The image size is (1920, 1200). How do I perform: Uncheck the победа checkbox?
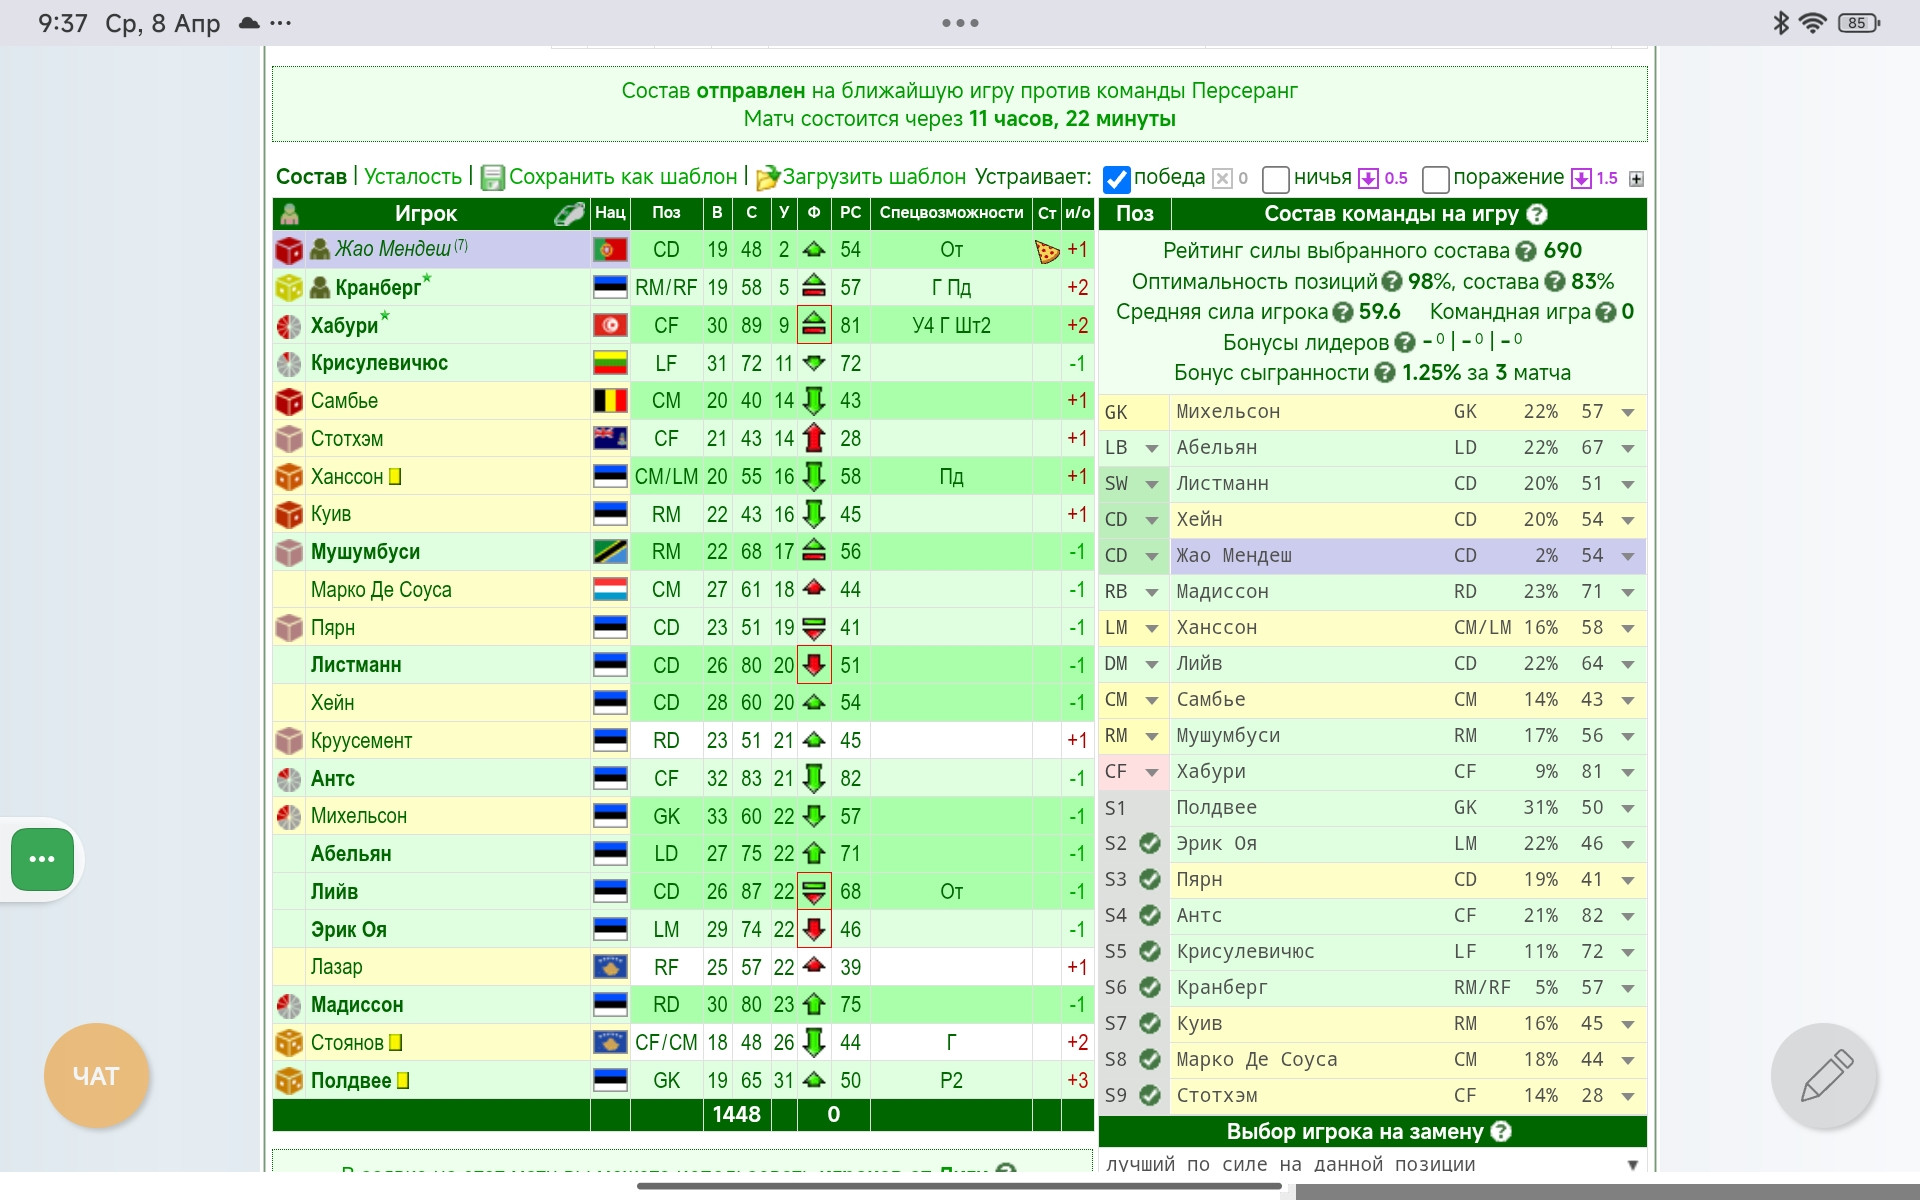pos(1116,179)
